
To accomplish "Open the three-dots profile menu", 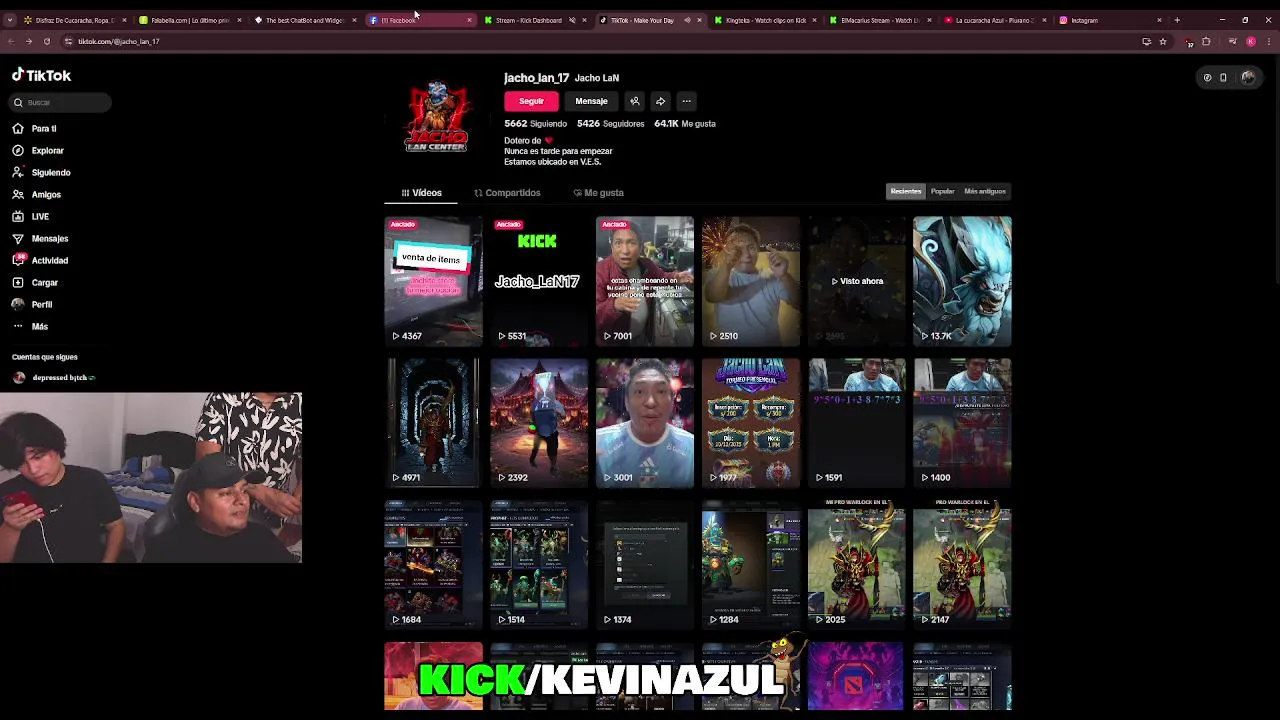I will click(686, 101).
